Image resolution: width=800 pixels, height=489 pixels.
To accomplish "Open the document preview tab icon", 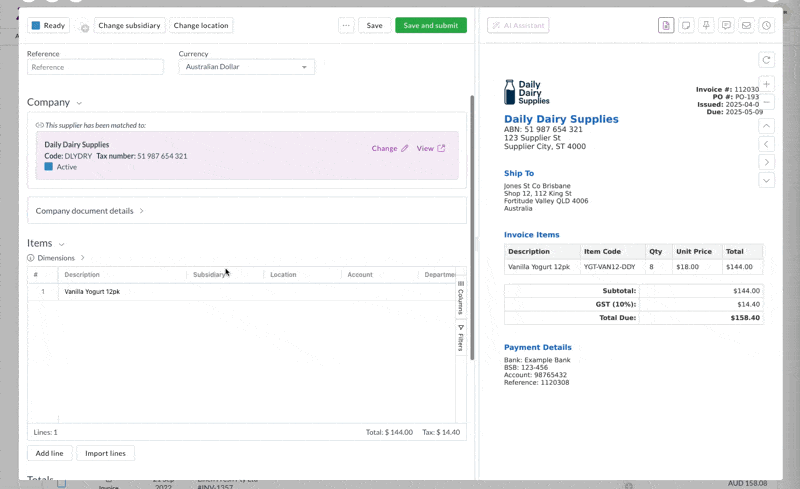I will [x=666, y=26].
